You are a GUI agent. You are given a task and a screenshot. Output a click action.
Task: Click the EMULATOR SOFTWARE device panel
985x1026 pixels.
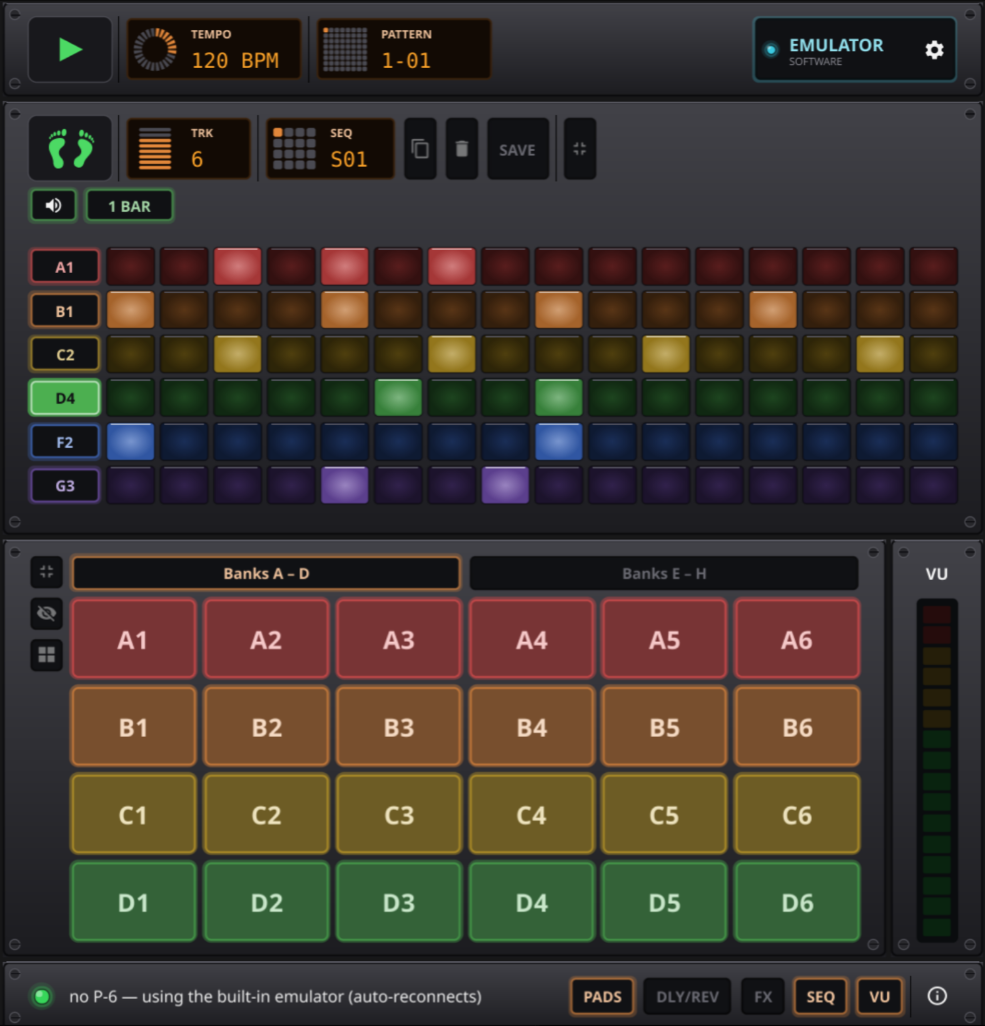pos(855,50)
